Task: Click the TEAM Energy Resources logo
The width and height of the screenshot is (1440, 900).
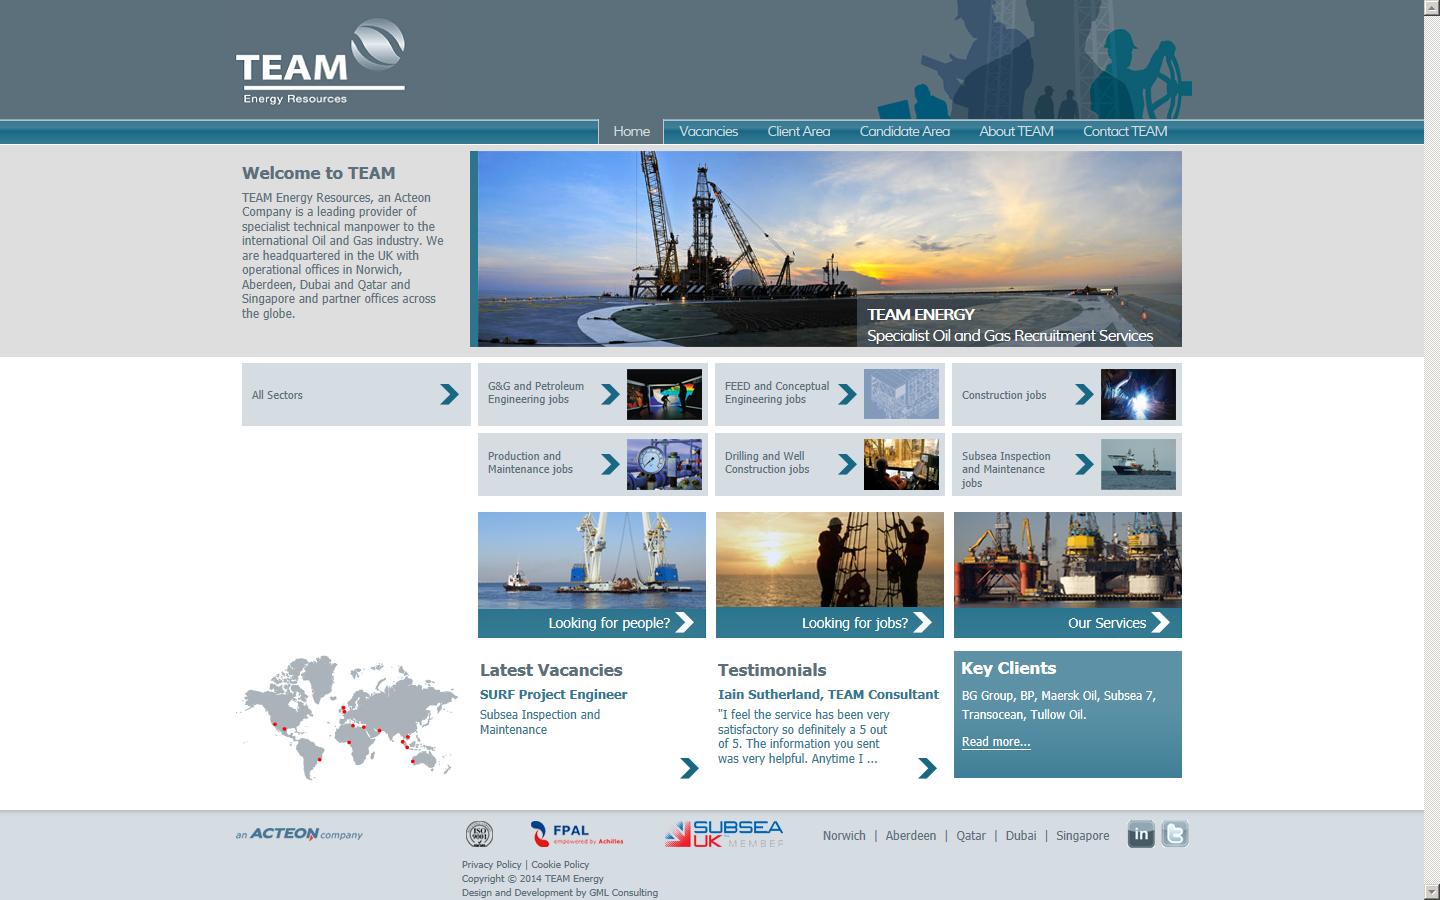Action: (320, 62)
